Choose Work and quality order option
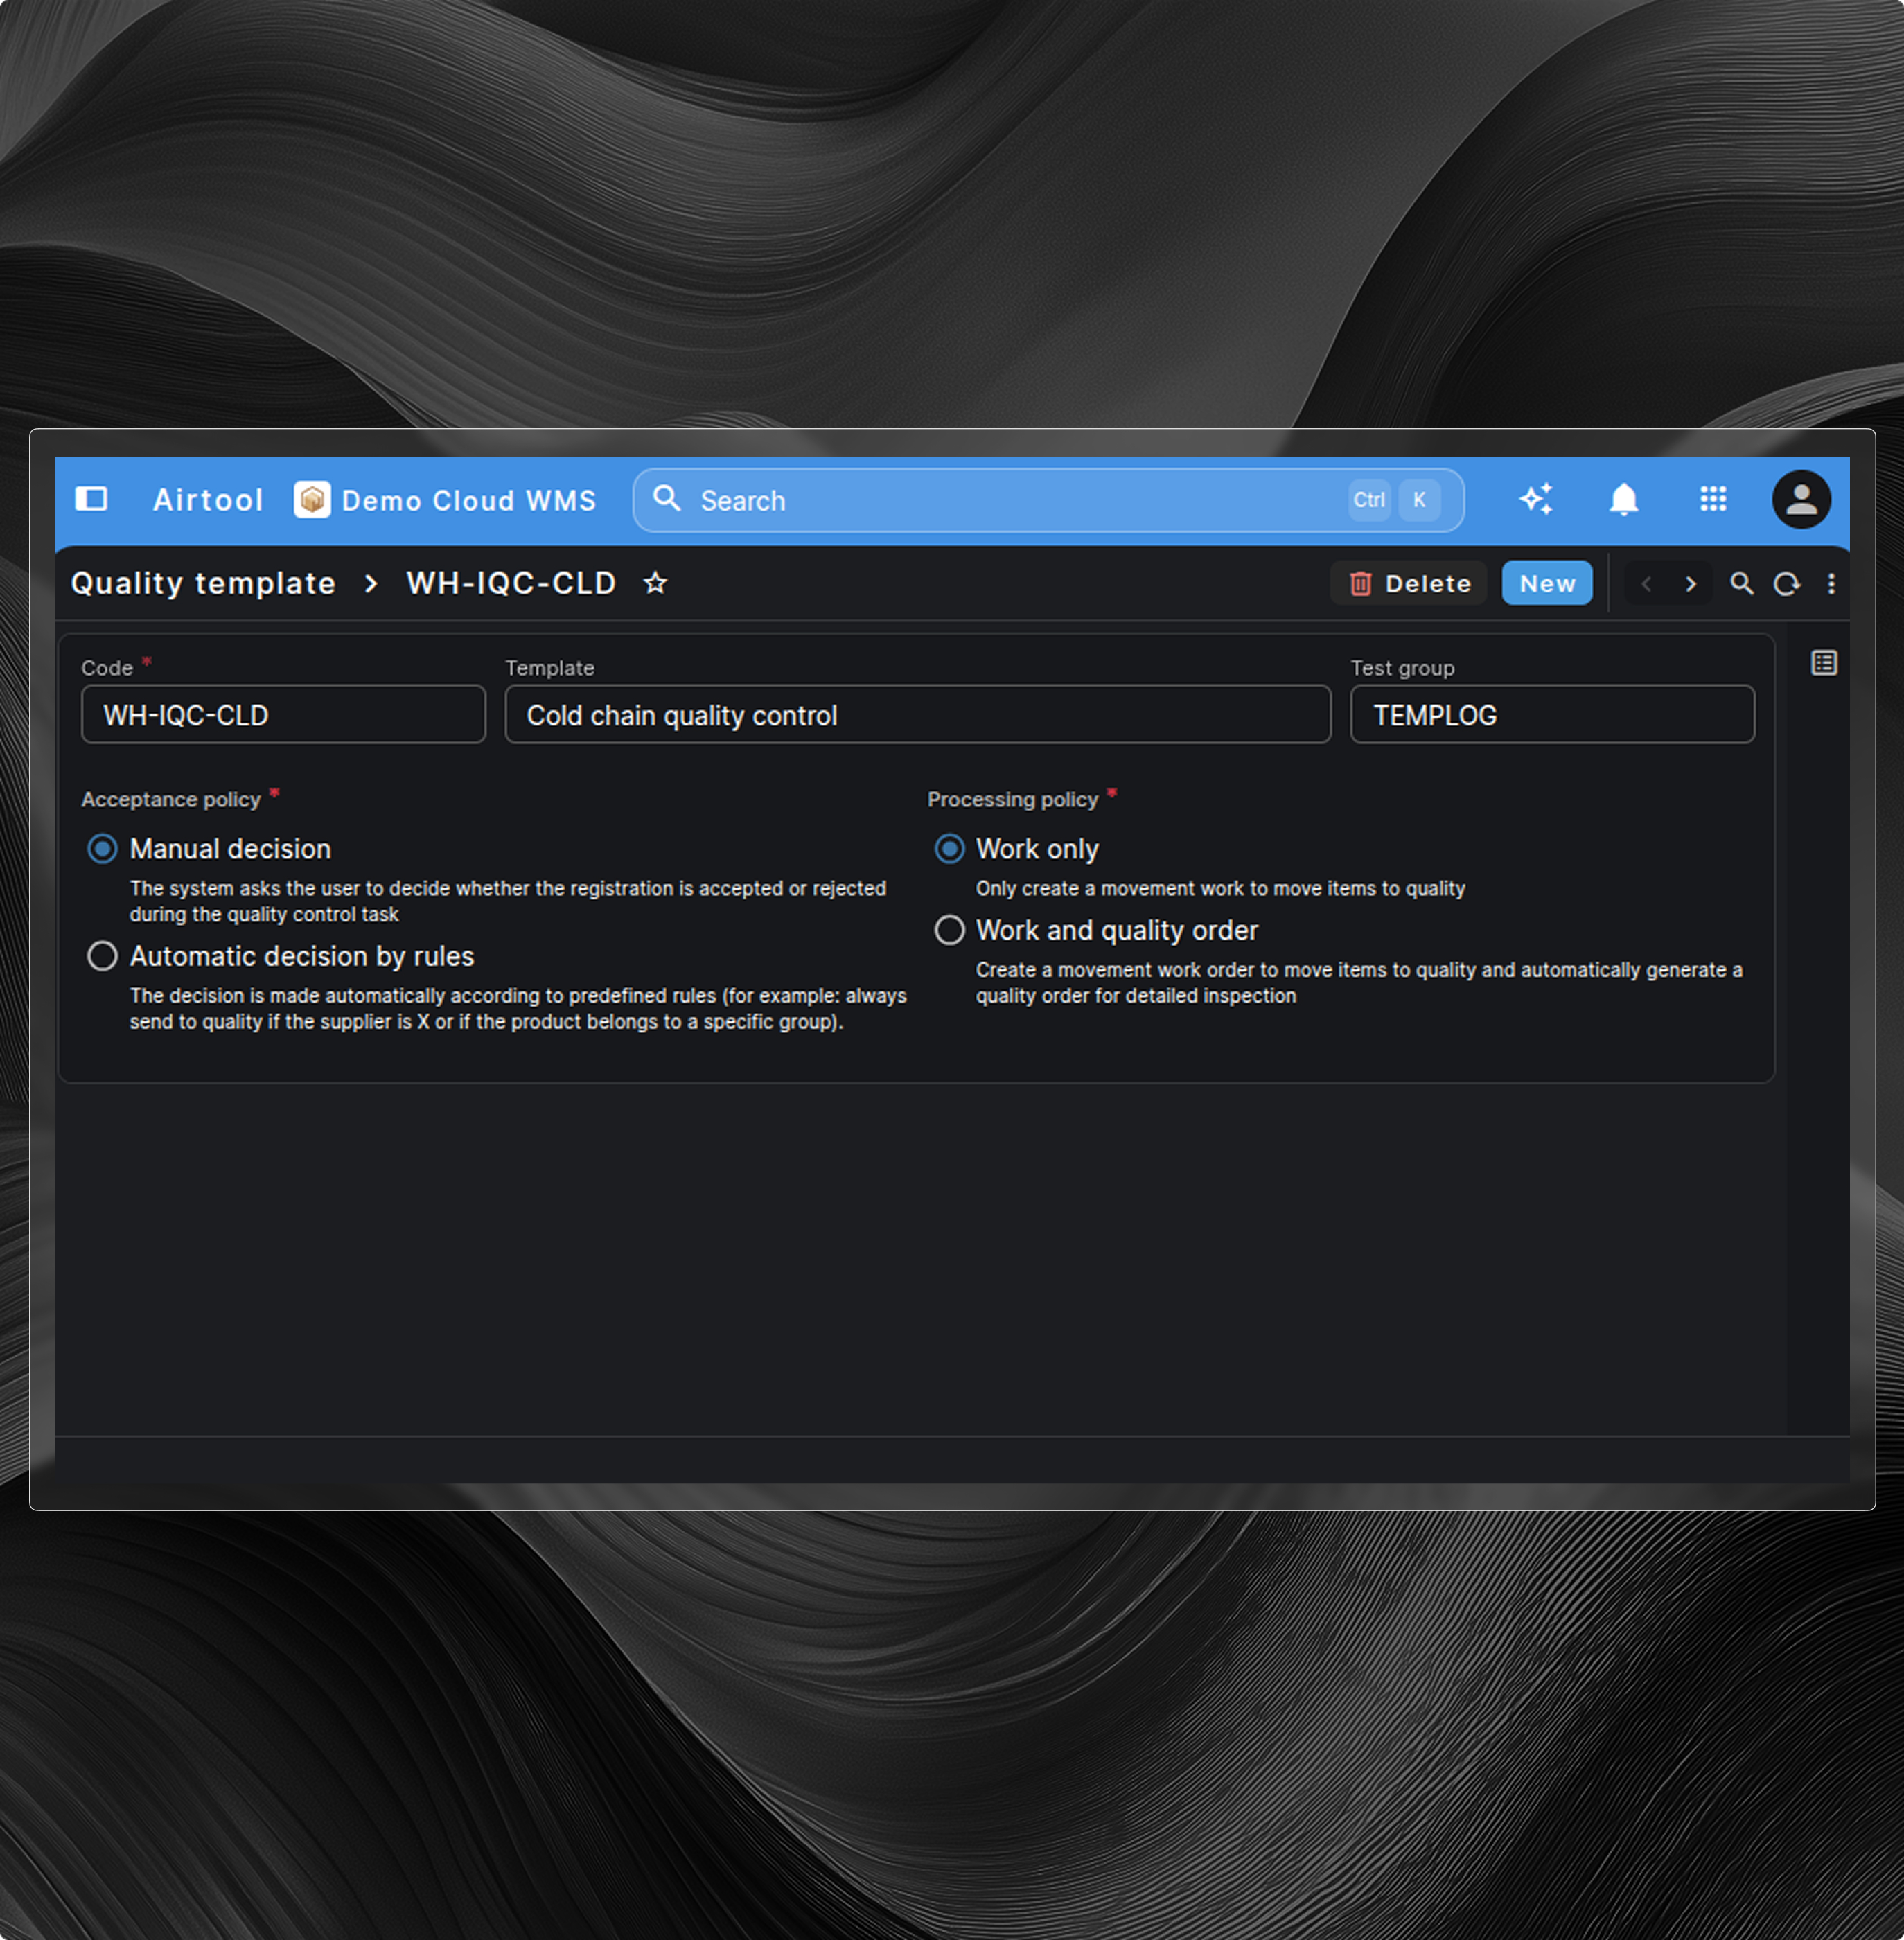This screenshot has height=1940, width=1904. 949,930
